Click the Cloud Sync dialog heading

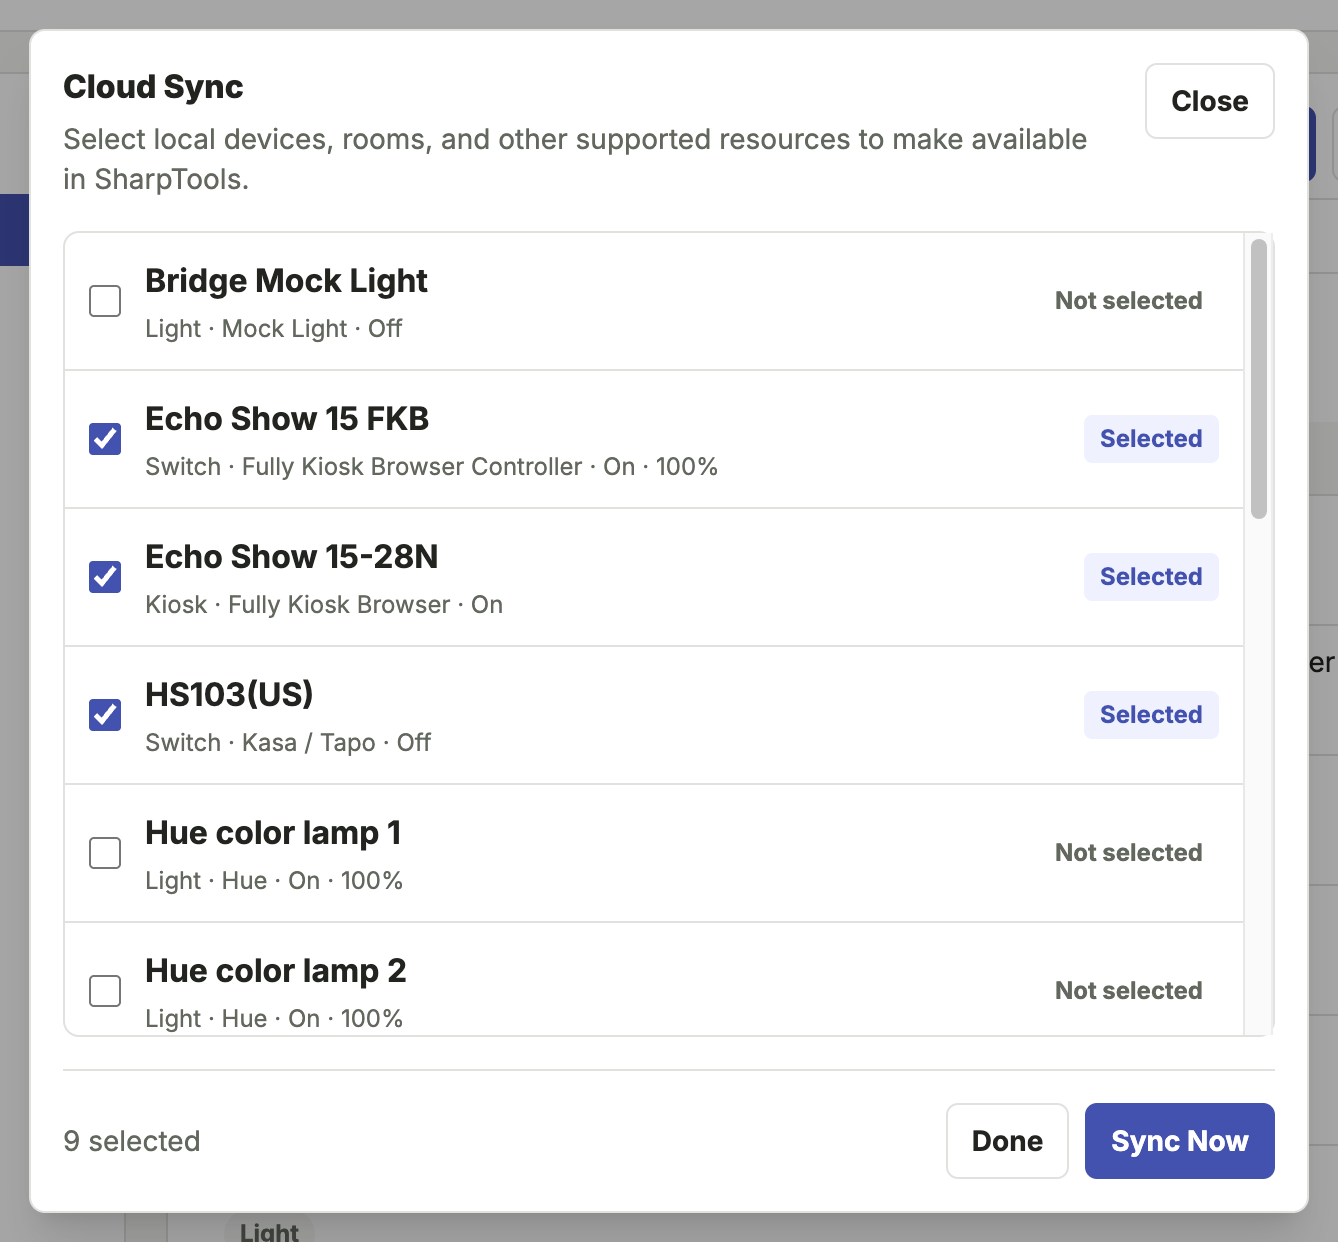(x=153, y=87)
